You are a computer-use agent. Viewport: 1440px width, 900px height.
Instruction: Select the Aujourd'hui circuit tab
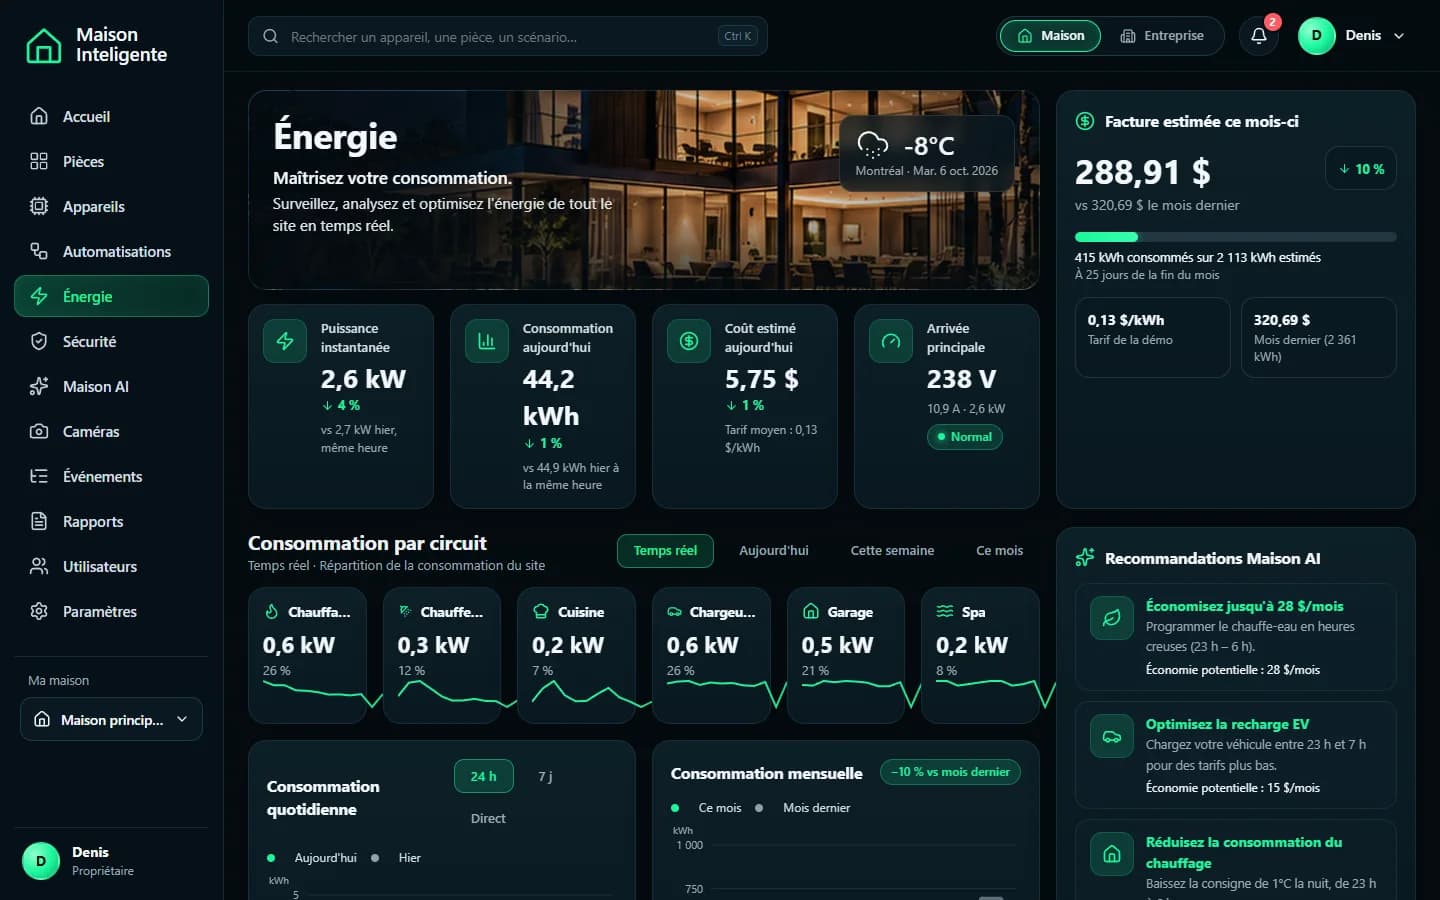(x=774, y=551)
